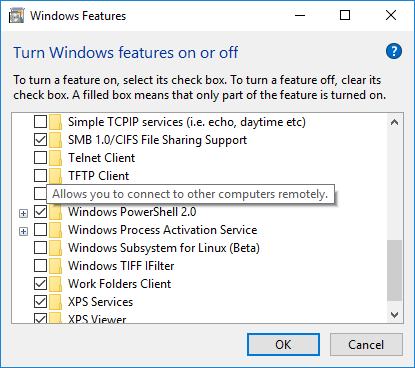Enable Windows Subsystem for Linux (Beta) checkbox
Screen dimensions: 415x368
tap(40, 248)
